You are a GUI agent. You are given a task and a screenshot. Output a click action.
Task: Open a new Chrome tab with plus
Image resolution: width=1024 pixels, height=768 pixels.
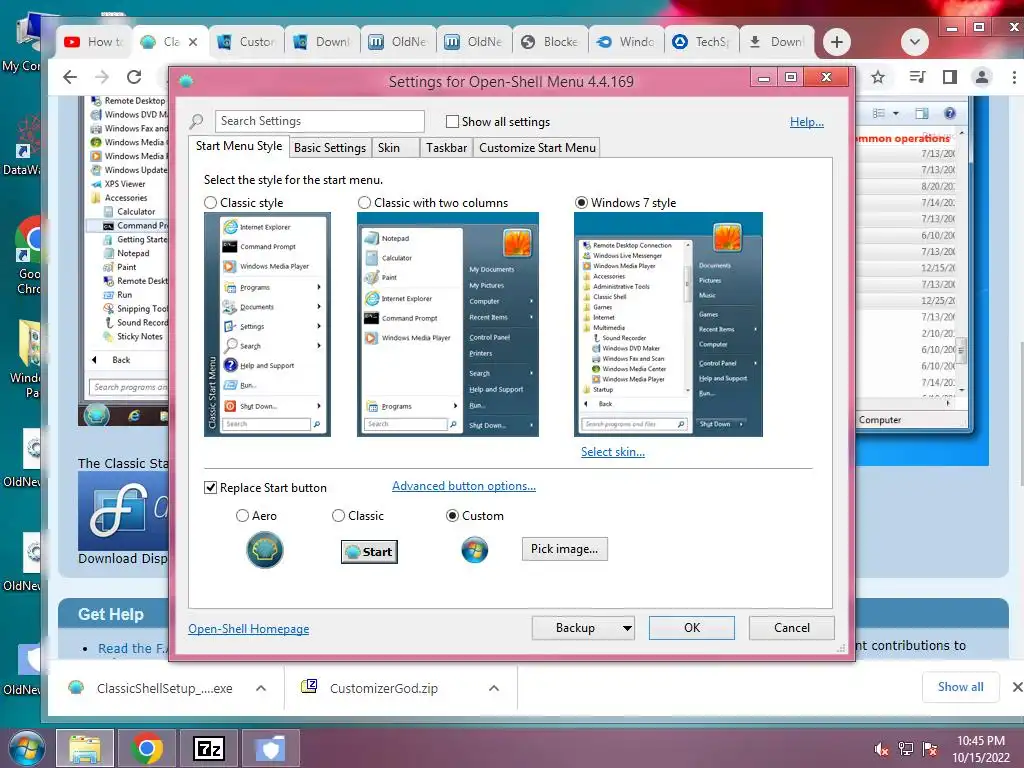(x=837, y=42)
